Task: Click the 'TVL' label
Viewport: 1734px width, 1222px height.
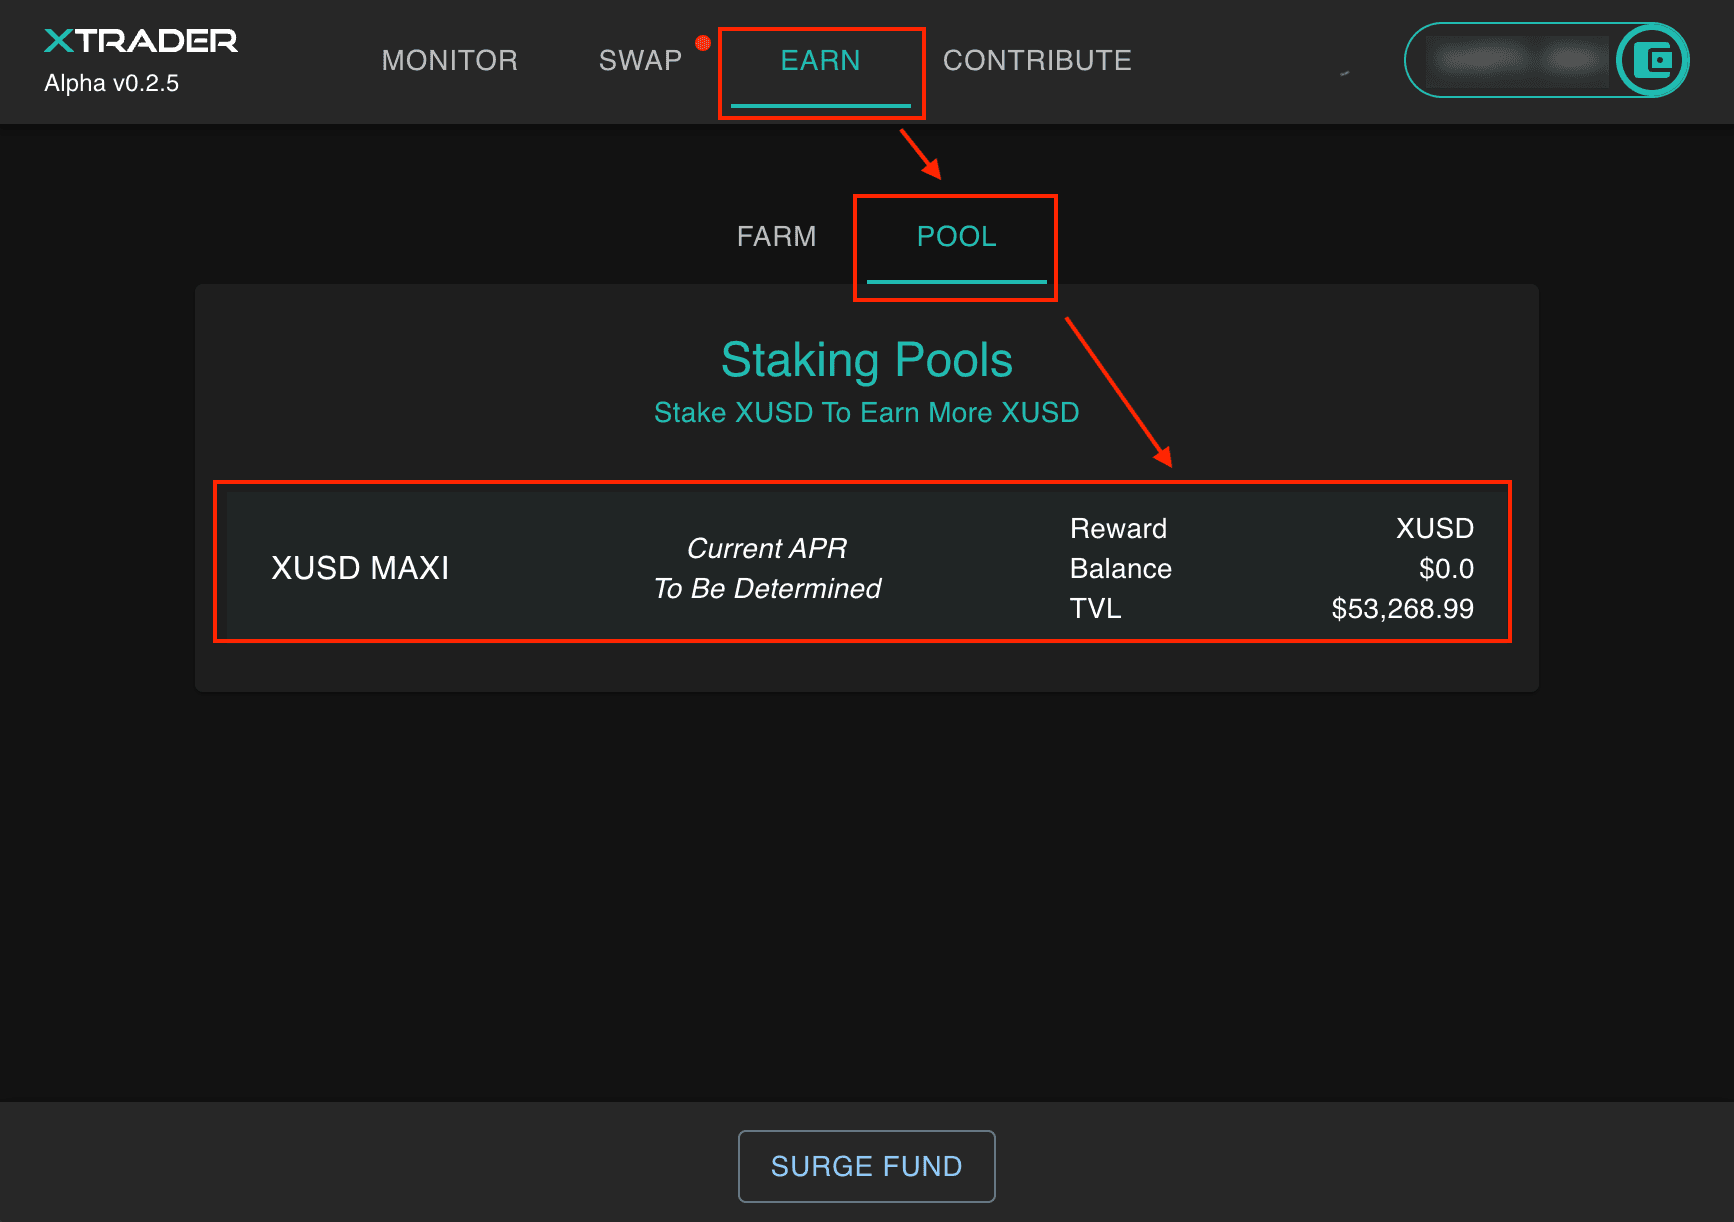Action: point(1096,609)
